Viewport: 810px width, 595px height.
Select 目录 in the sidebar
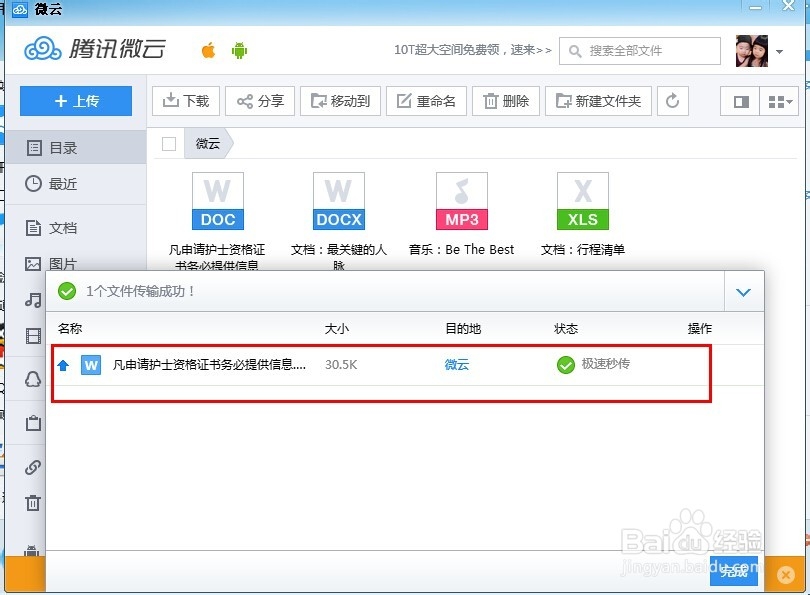[x=75, y=148]
